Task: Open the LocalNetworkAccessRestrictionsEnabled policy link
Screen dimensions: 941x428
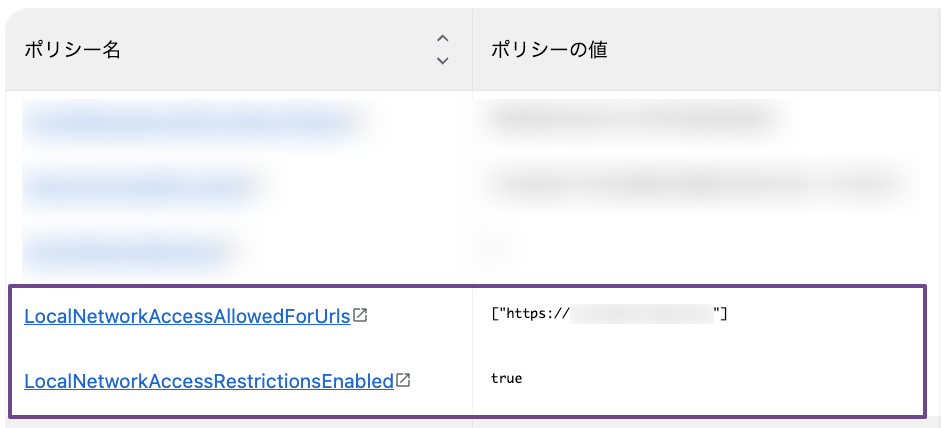Action: (x=209, y=381)
